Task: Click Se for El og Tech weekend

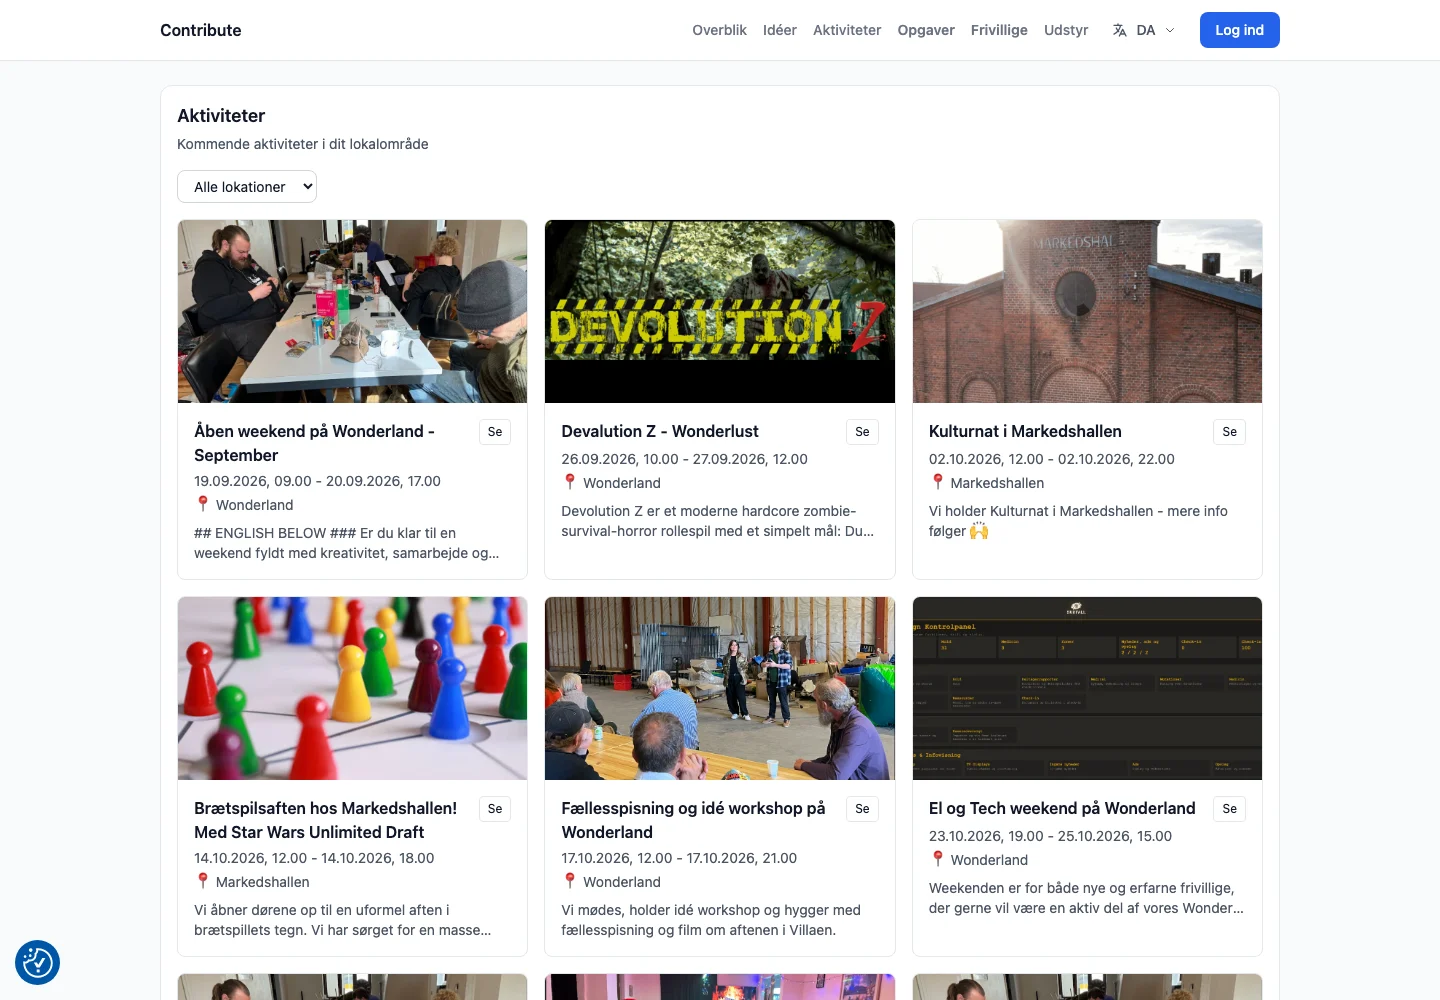Action: coord(1230,809)
